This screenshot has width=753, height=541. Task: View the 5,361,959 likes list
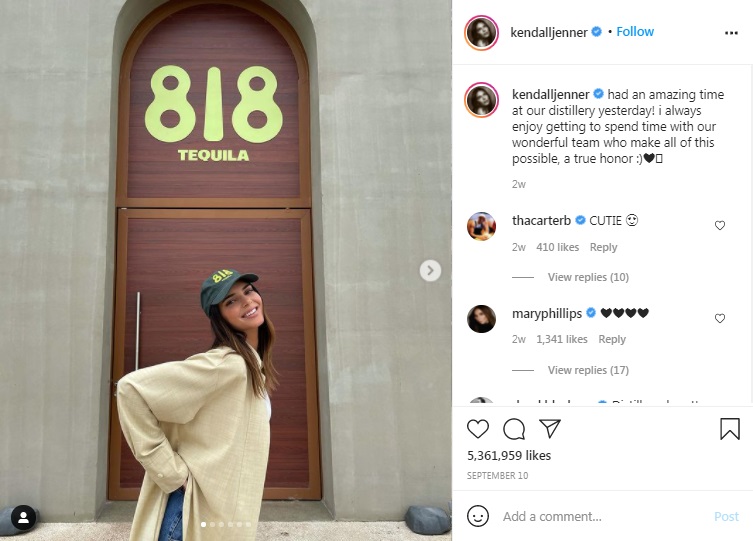click(x=509, y=456)
